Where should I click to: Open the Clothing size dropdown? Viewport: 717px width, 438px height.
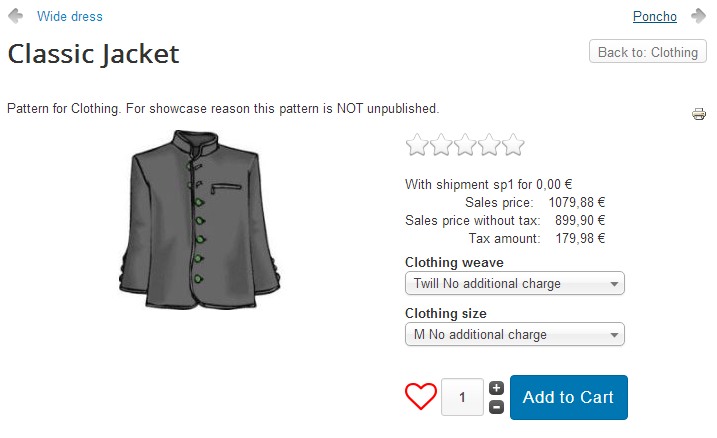click(514, 335)
